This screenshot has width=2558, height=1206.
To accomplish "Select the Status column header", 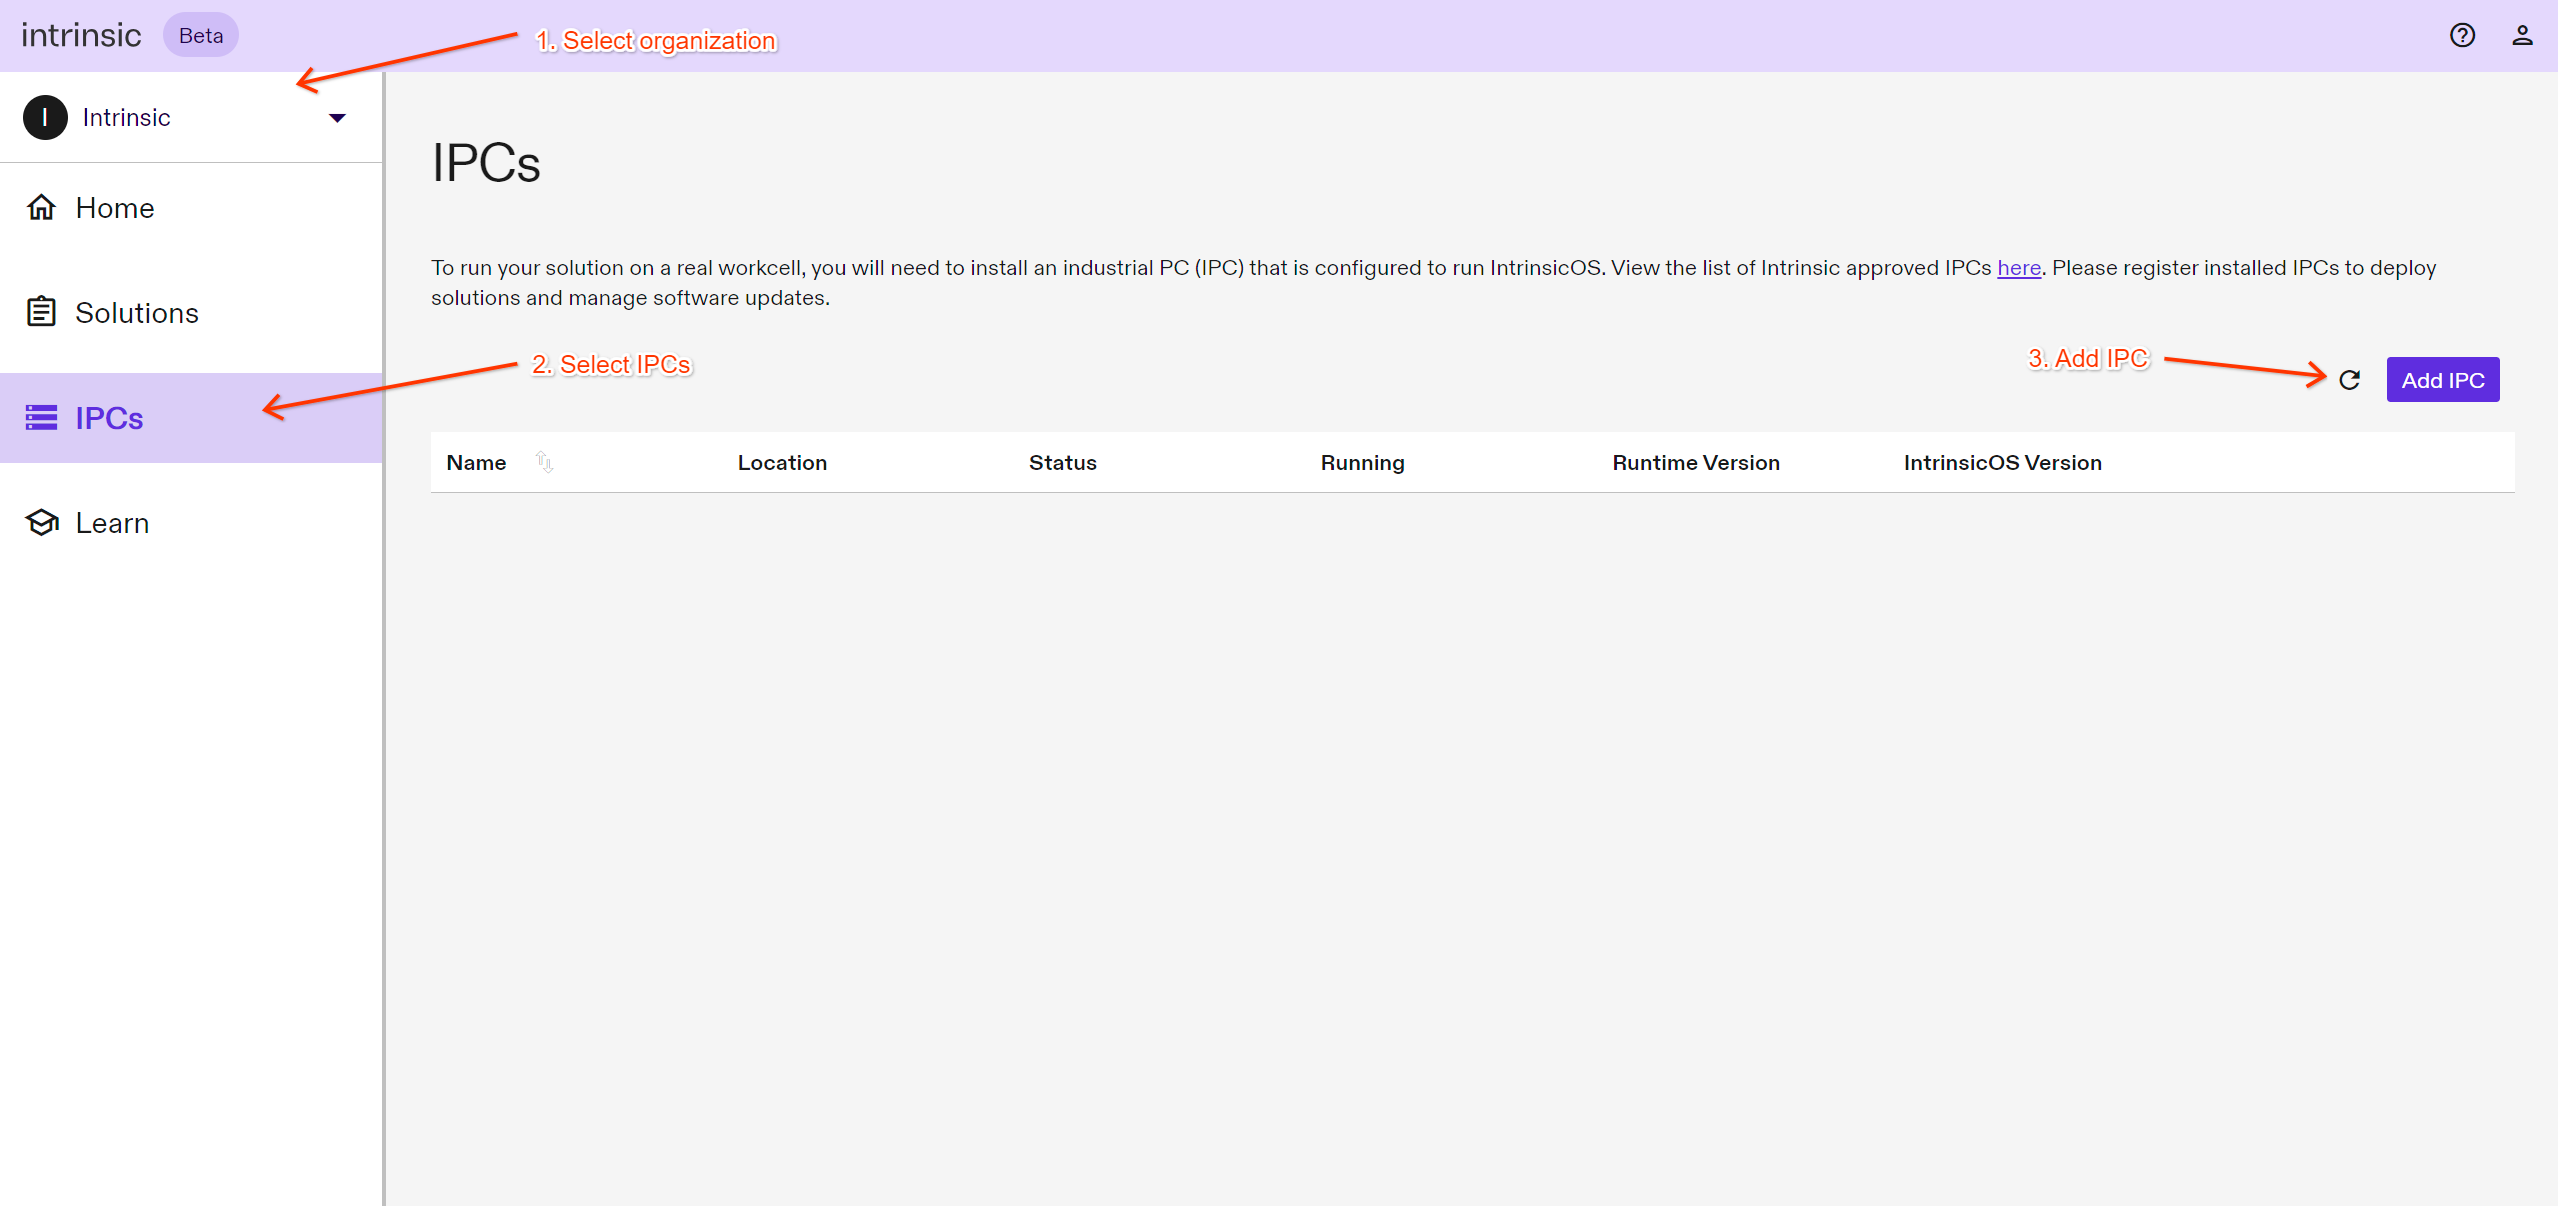I will (1062, 462).
